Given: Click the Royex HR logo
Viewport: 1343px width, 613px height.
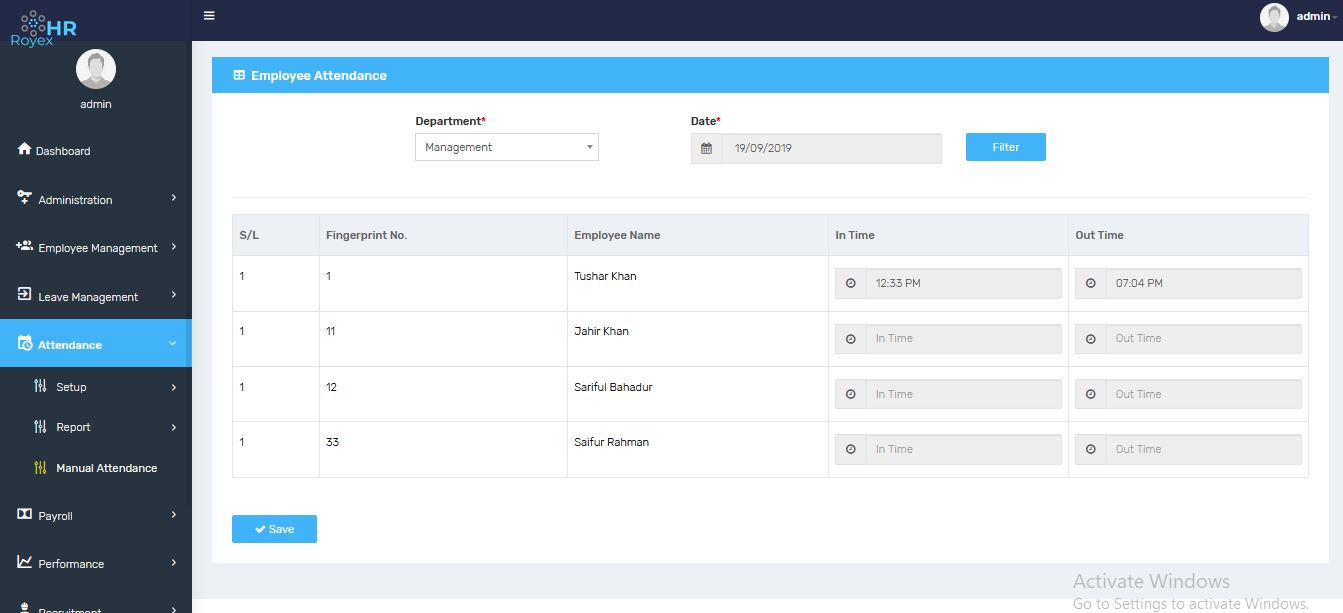Looking at the screenshot, I should click(x=44, y=29).
